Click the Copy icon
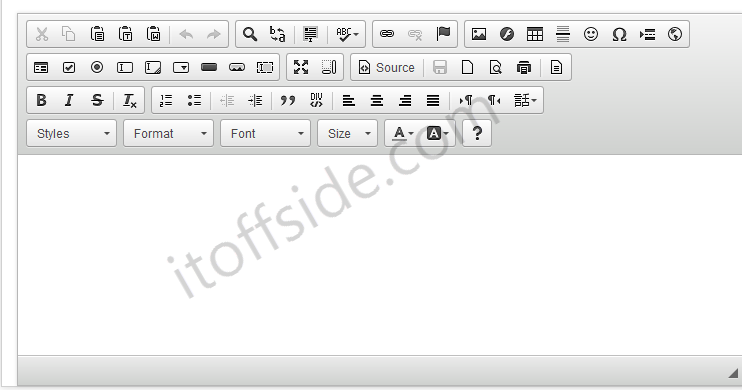This screenshot has width=742, height=390. (x=69, y=34)
